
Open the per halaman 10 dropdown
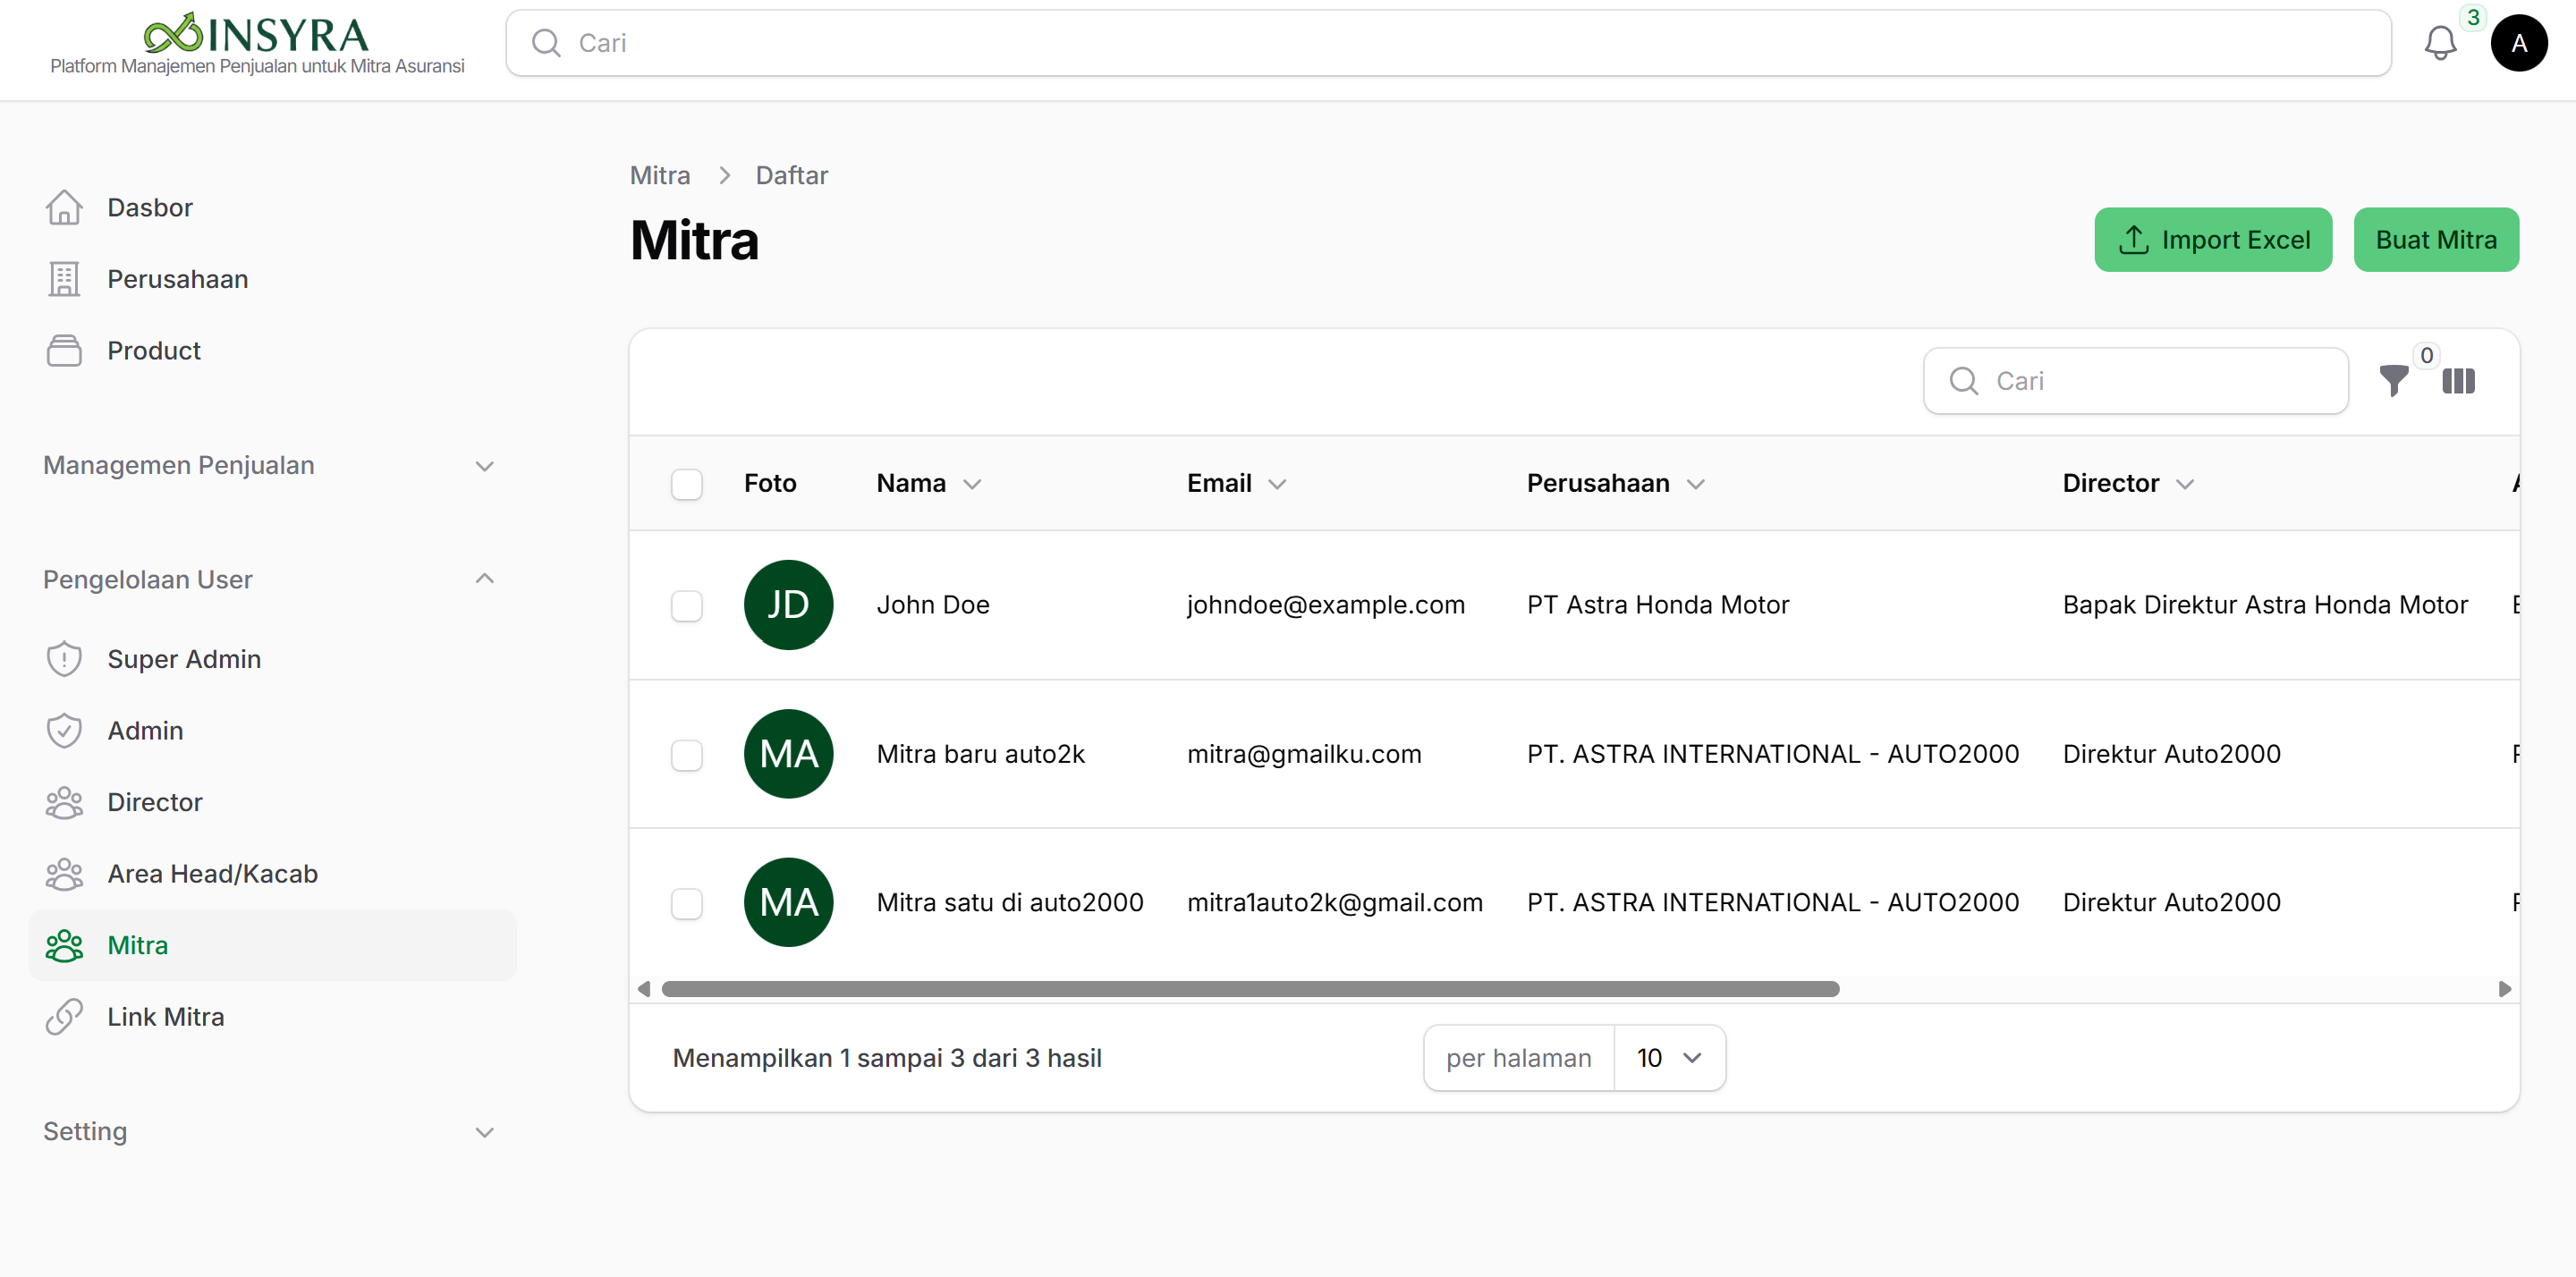pyautogui.click(x=1669, y=1058)
